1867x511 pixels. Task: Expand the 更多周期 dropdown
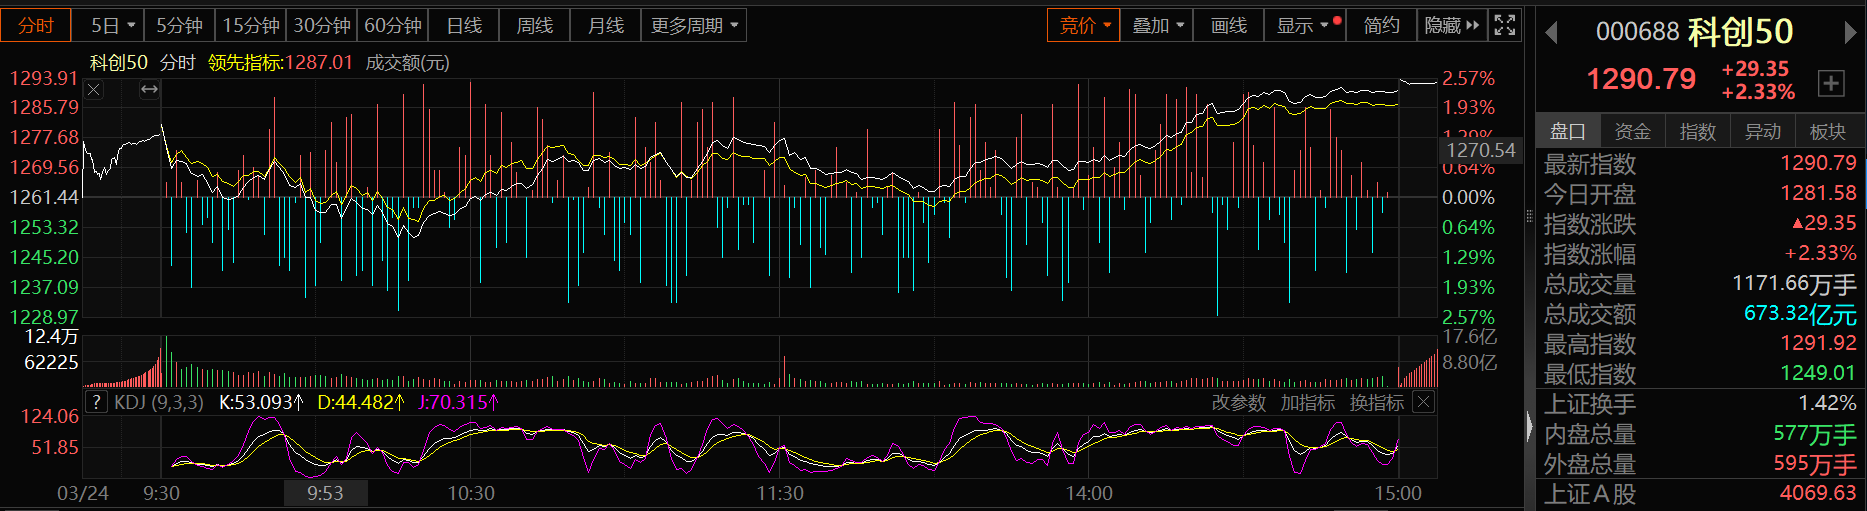click(694, 25)
